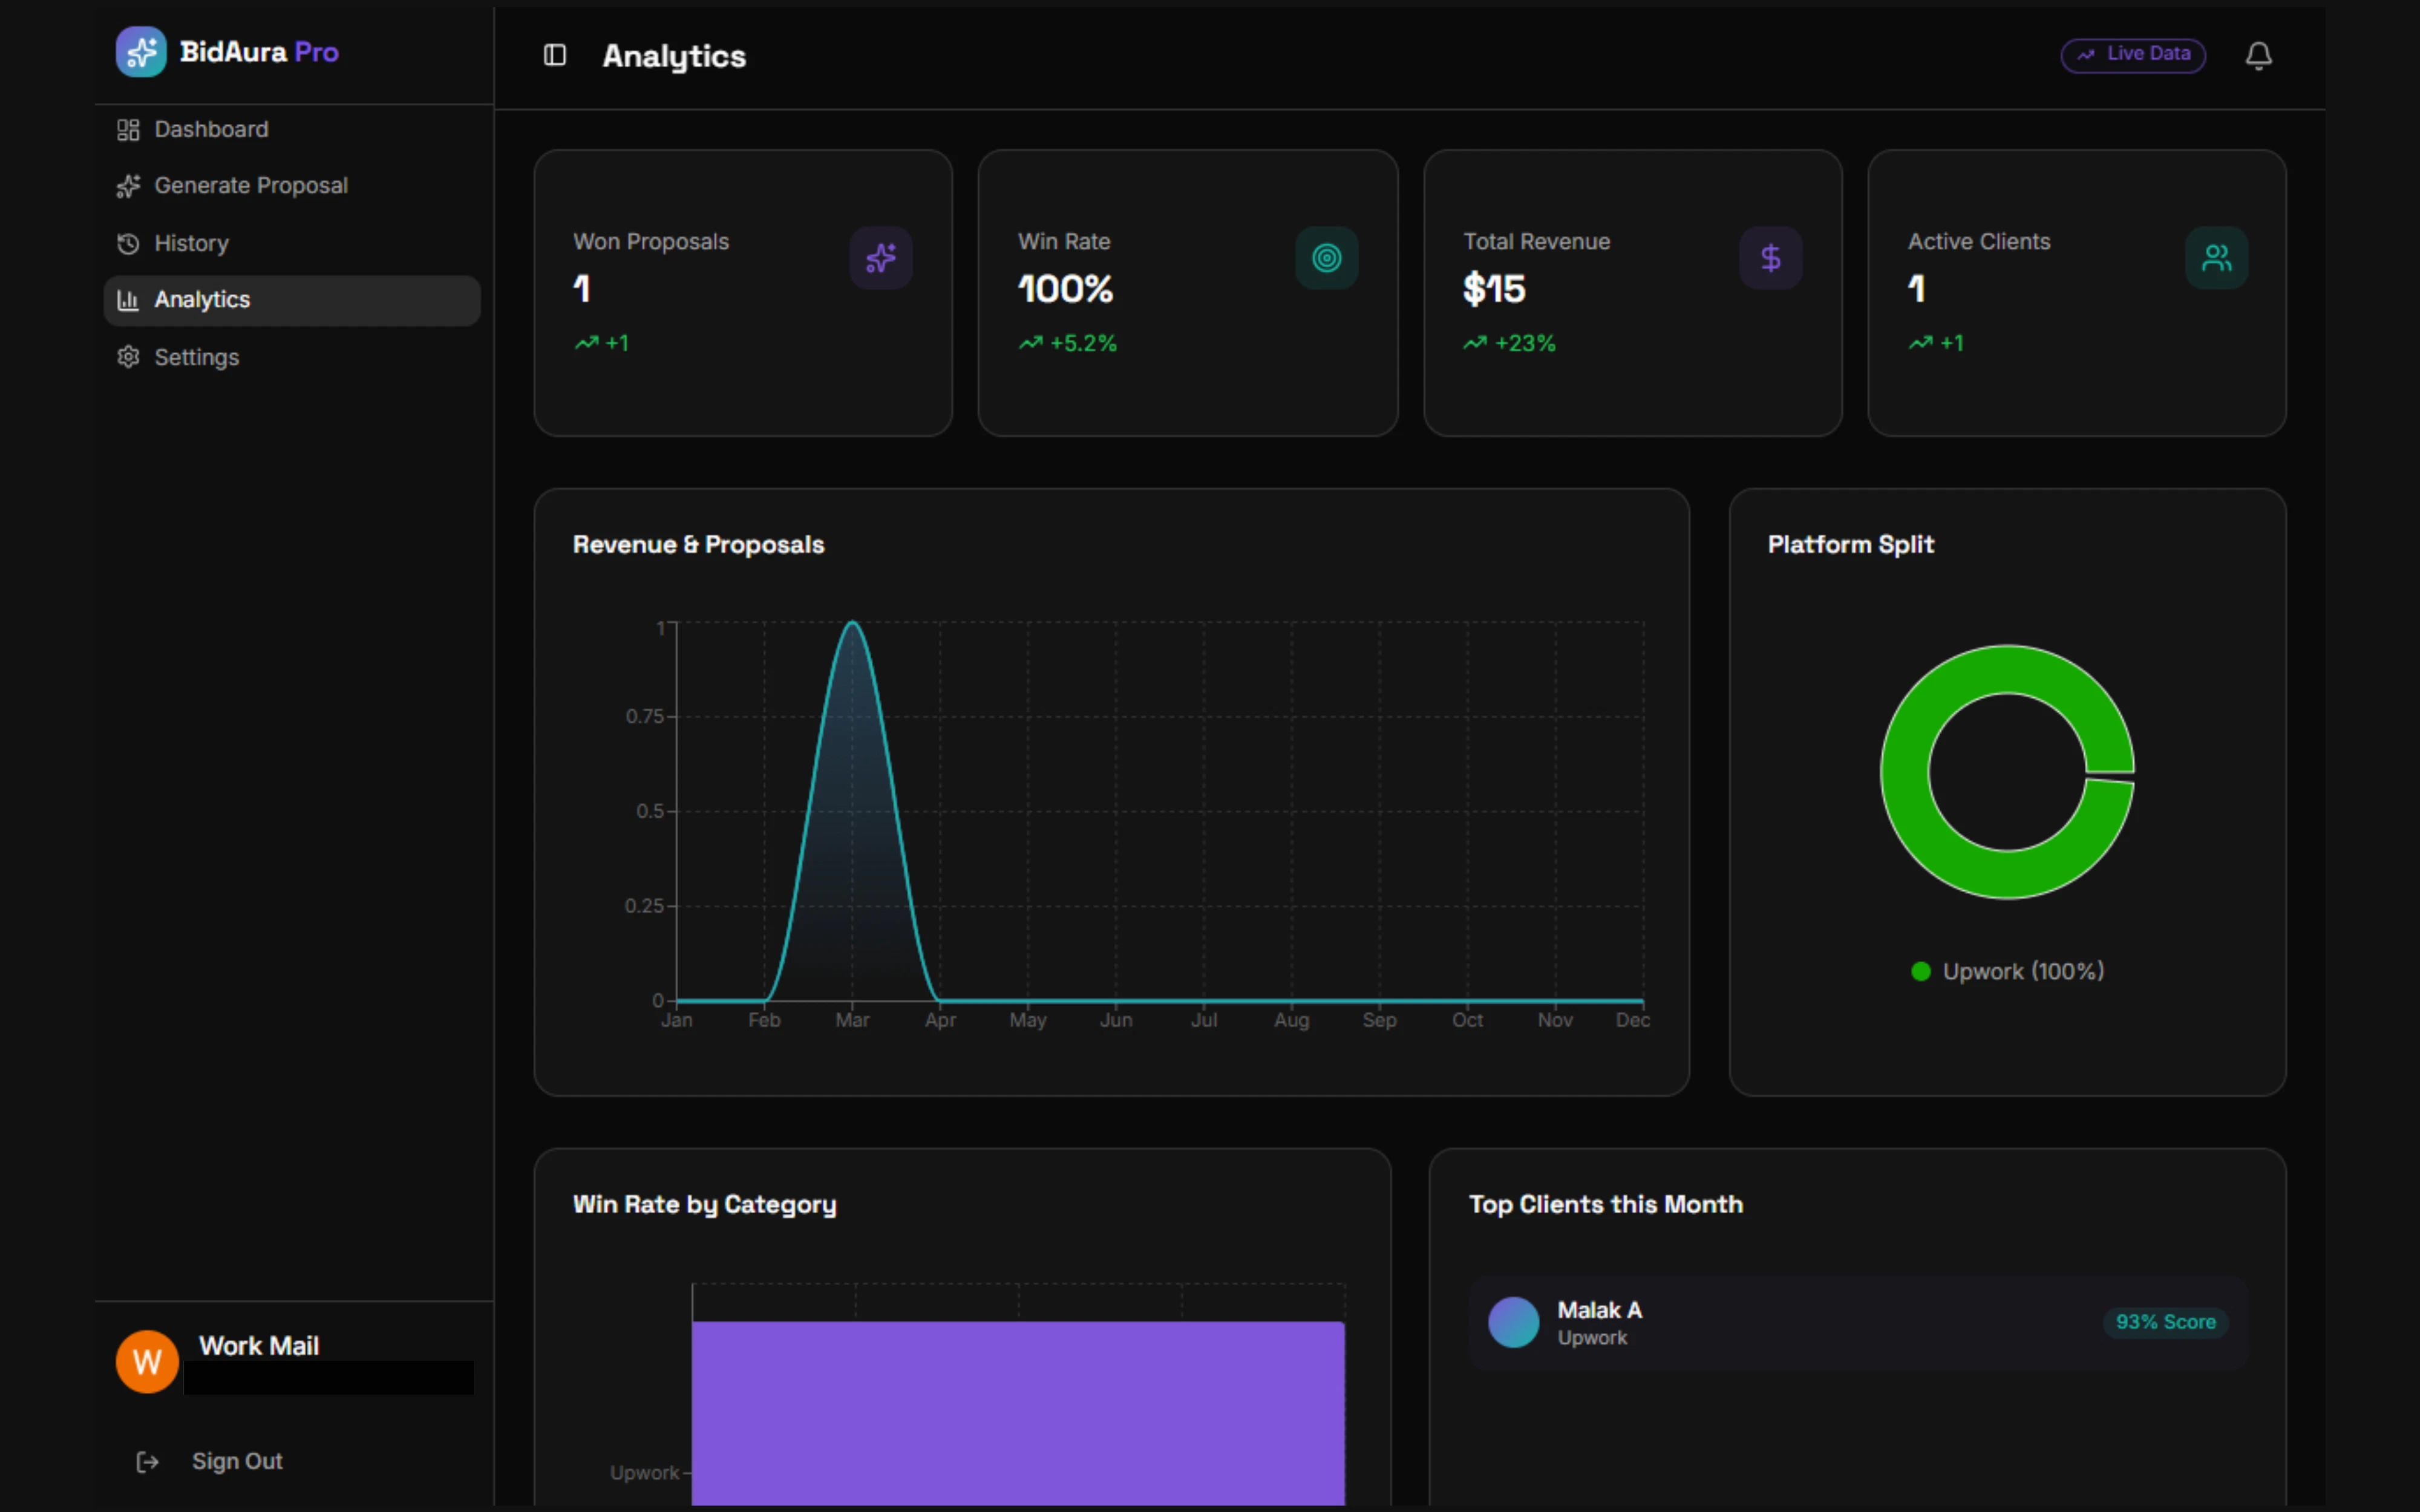Click the 93% Score badge

click(x=2165, y=1322)
